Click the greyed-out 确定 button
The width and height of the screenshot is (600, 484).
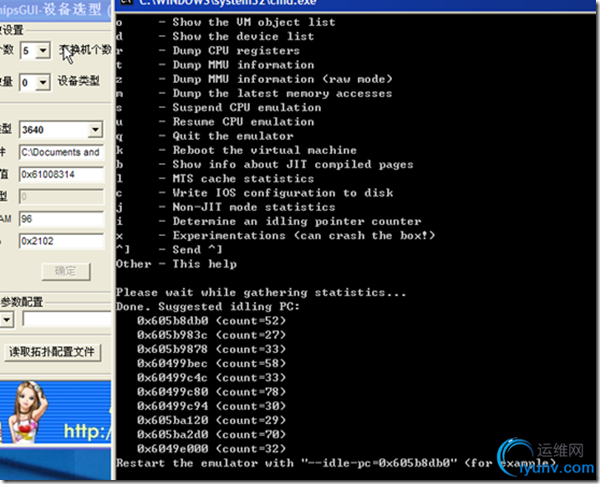(66, 271)
